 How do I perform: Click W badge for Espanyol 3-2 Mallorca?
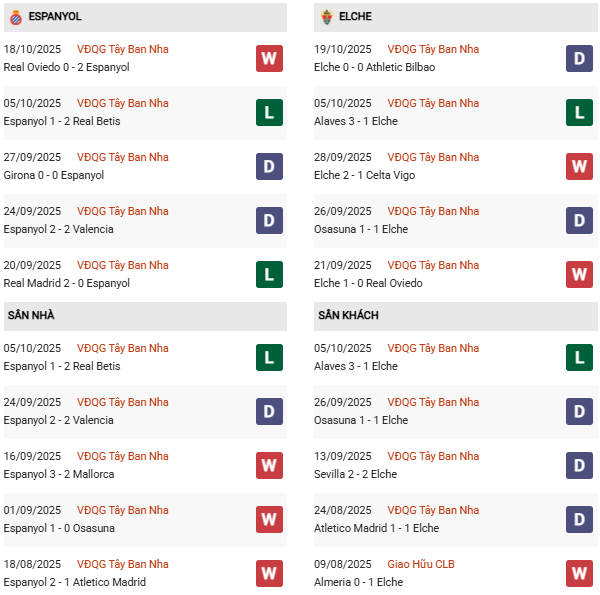click(x=269, y=465)
